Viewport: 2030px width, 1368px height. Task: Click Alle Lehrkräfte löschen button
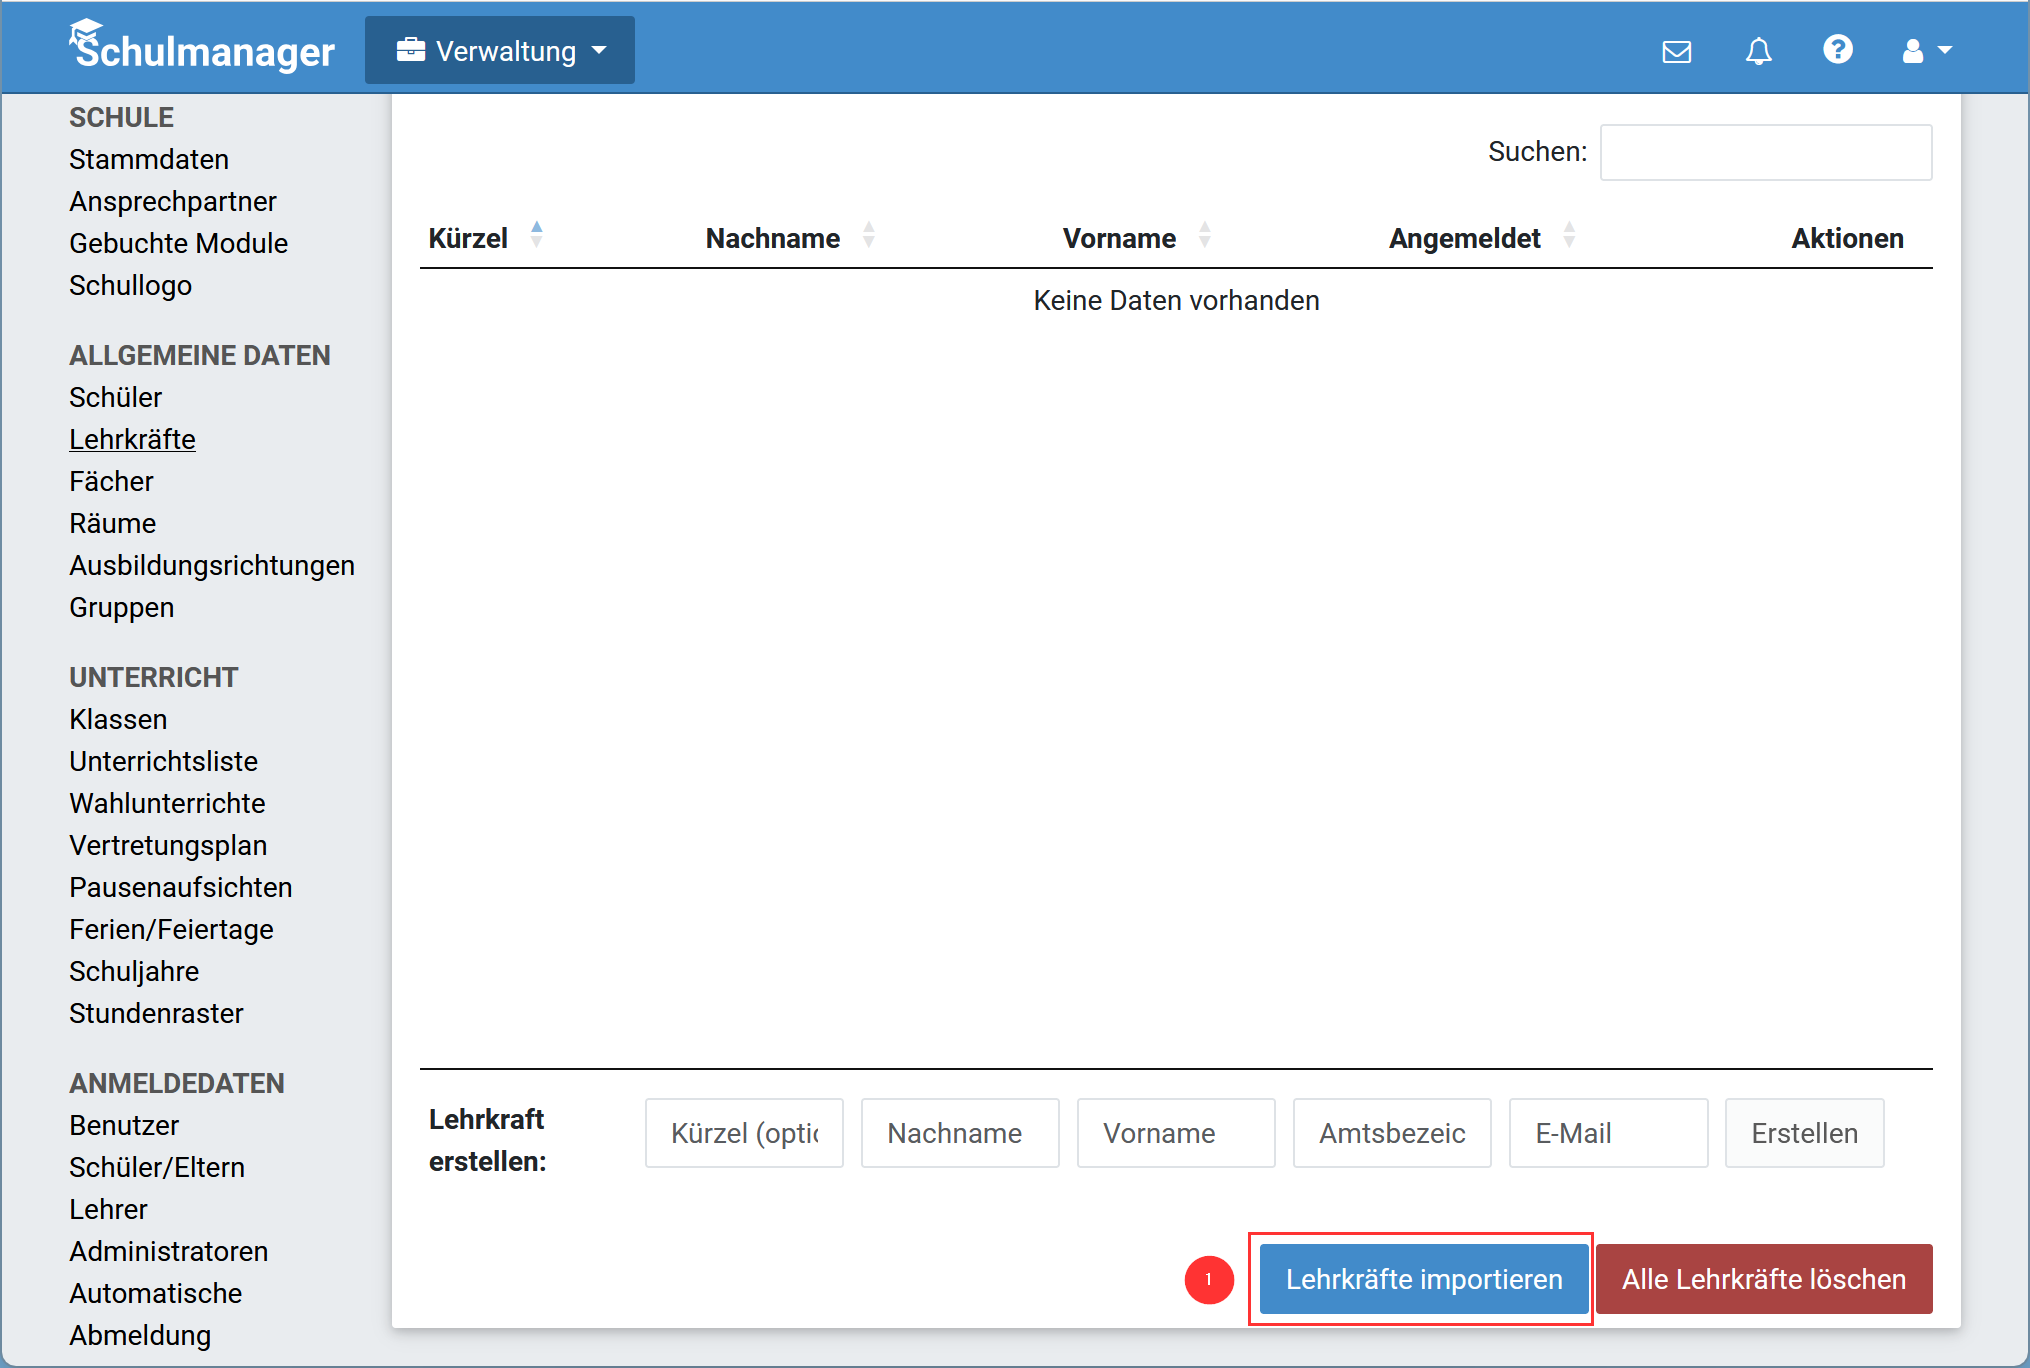click(x=1764, y=1279)
